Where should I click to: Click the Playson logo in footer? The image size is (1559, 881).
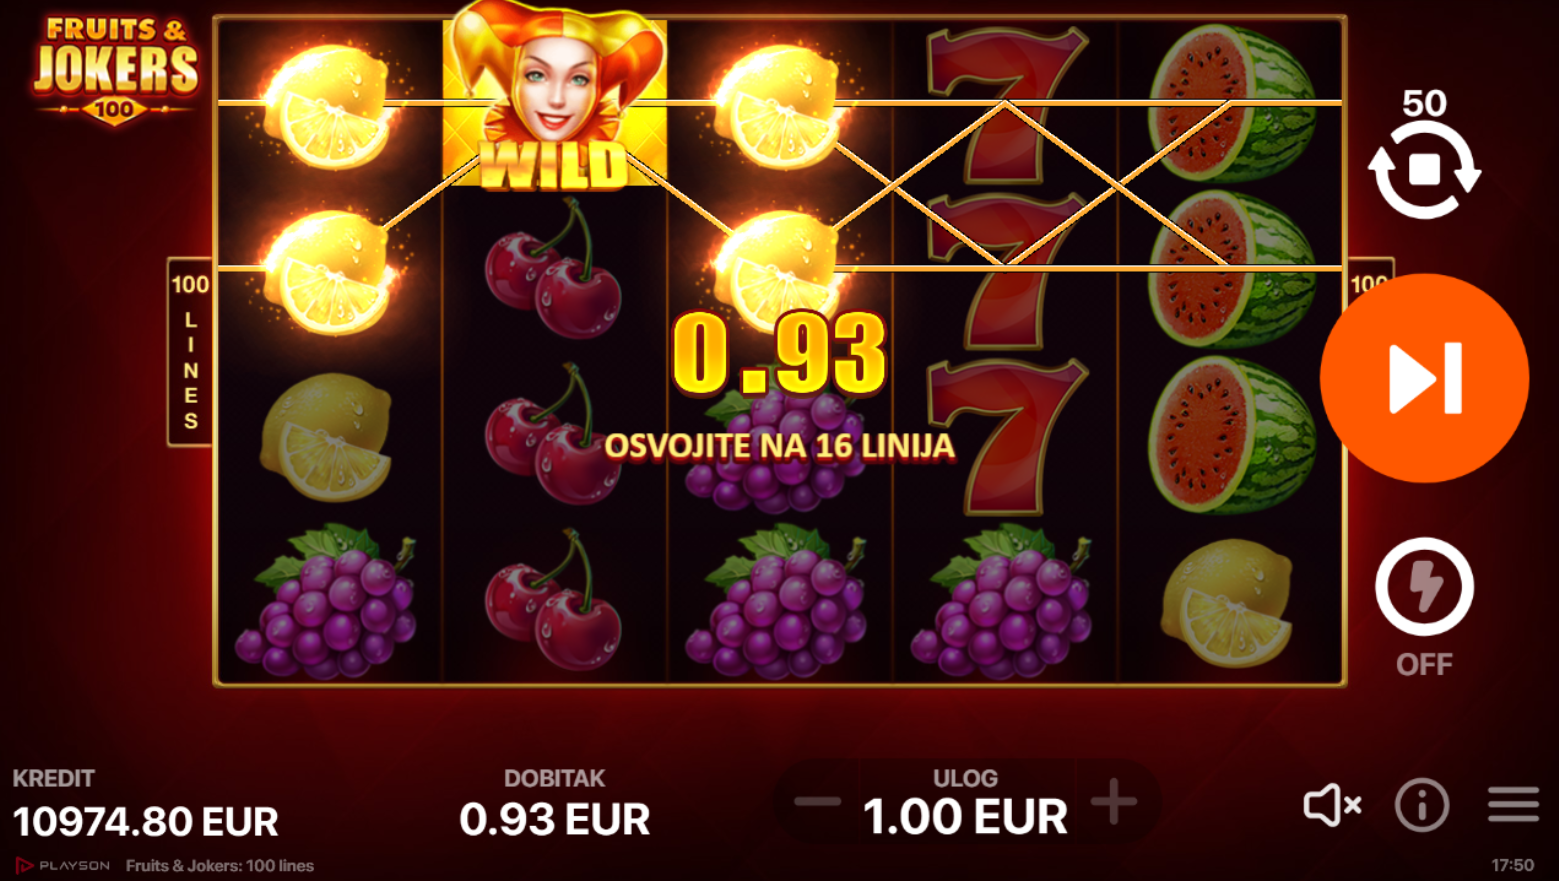tap(63, 865)
